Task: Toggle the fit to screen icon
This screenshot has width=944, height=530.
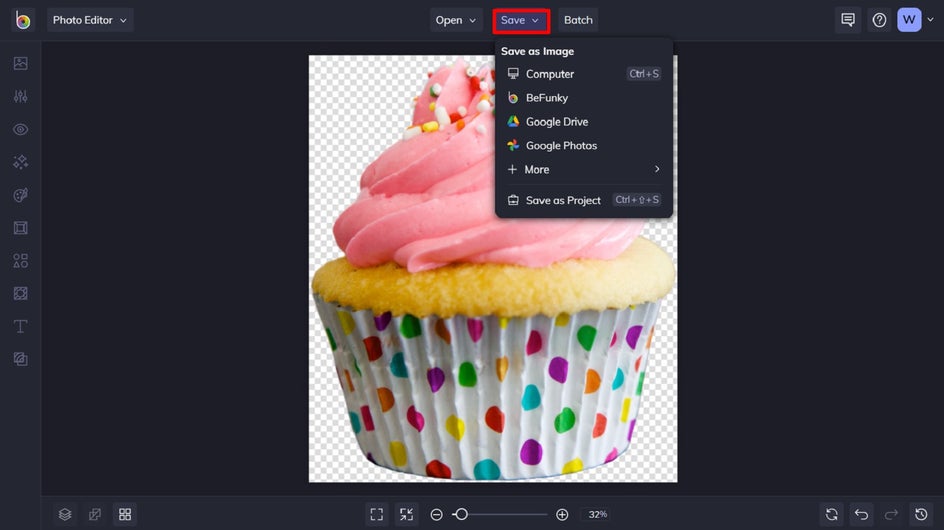Action: 406,514
